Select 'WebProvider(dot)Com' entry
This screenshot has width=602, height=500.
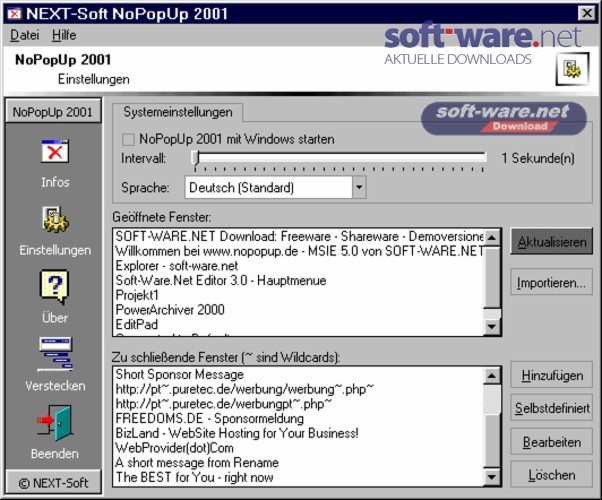(x=299, y=448)
